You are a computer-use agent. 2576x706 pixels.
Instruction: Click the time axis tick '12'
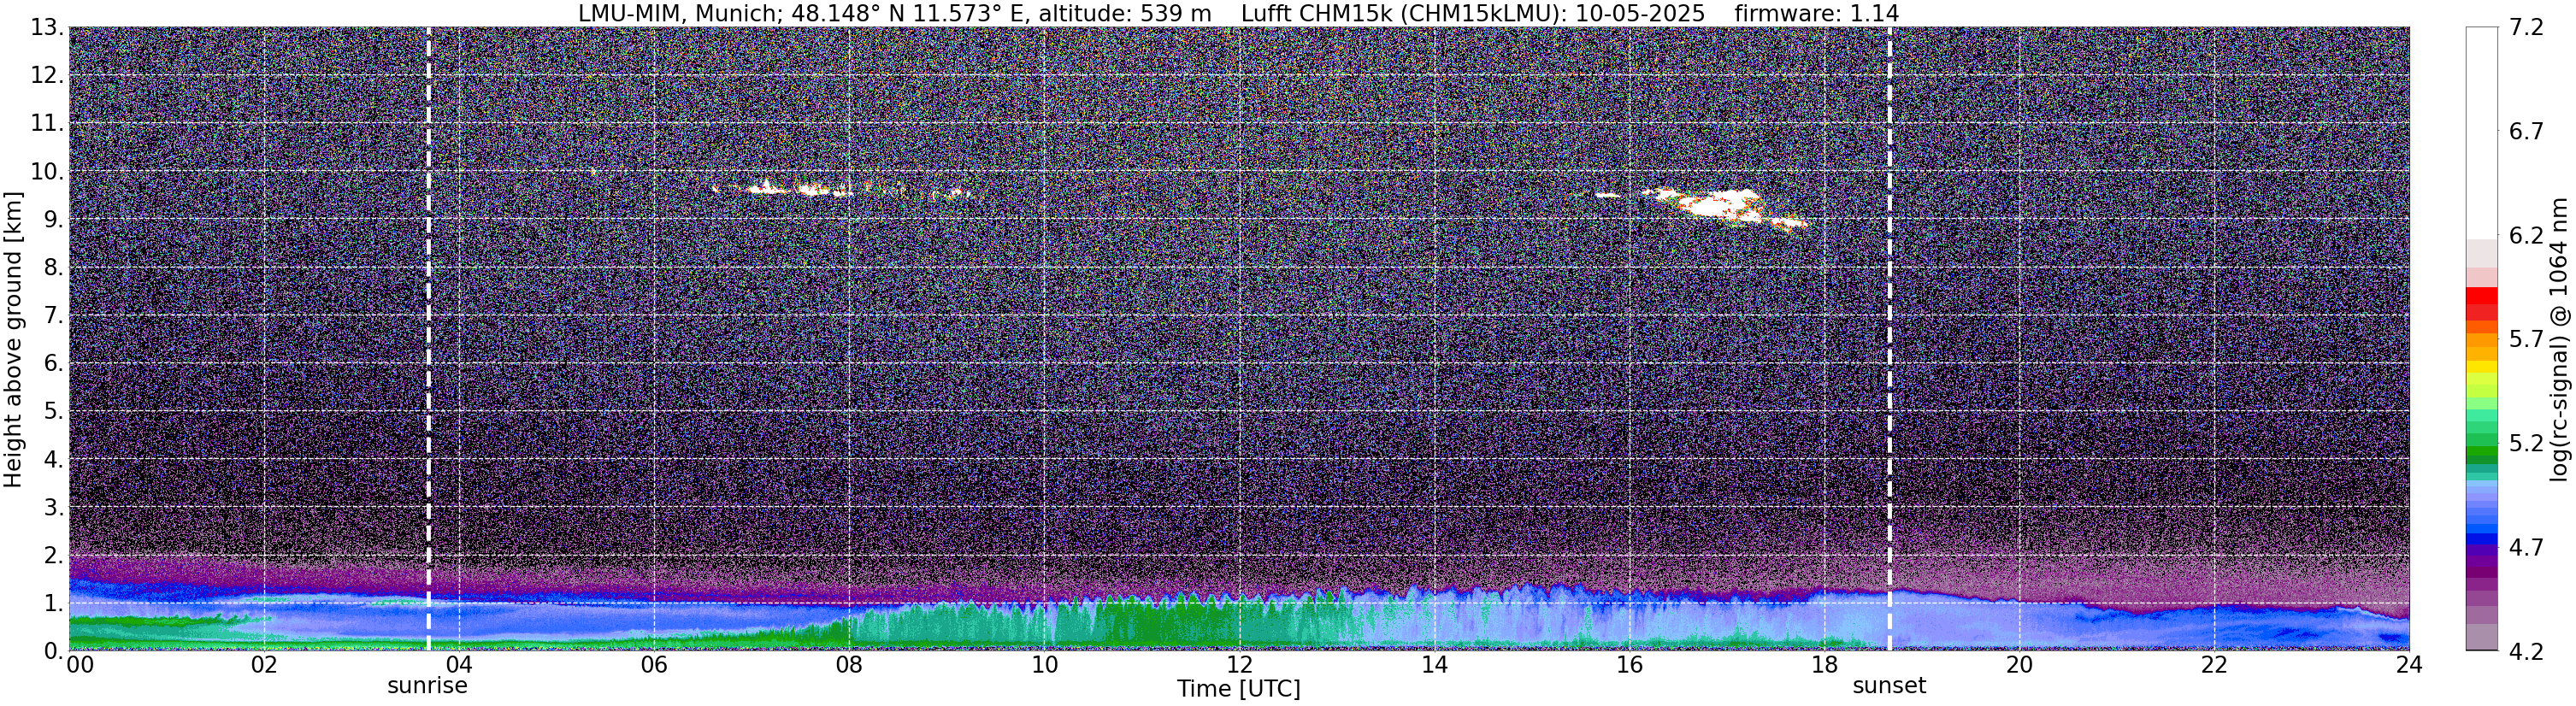click(1238, 665)
